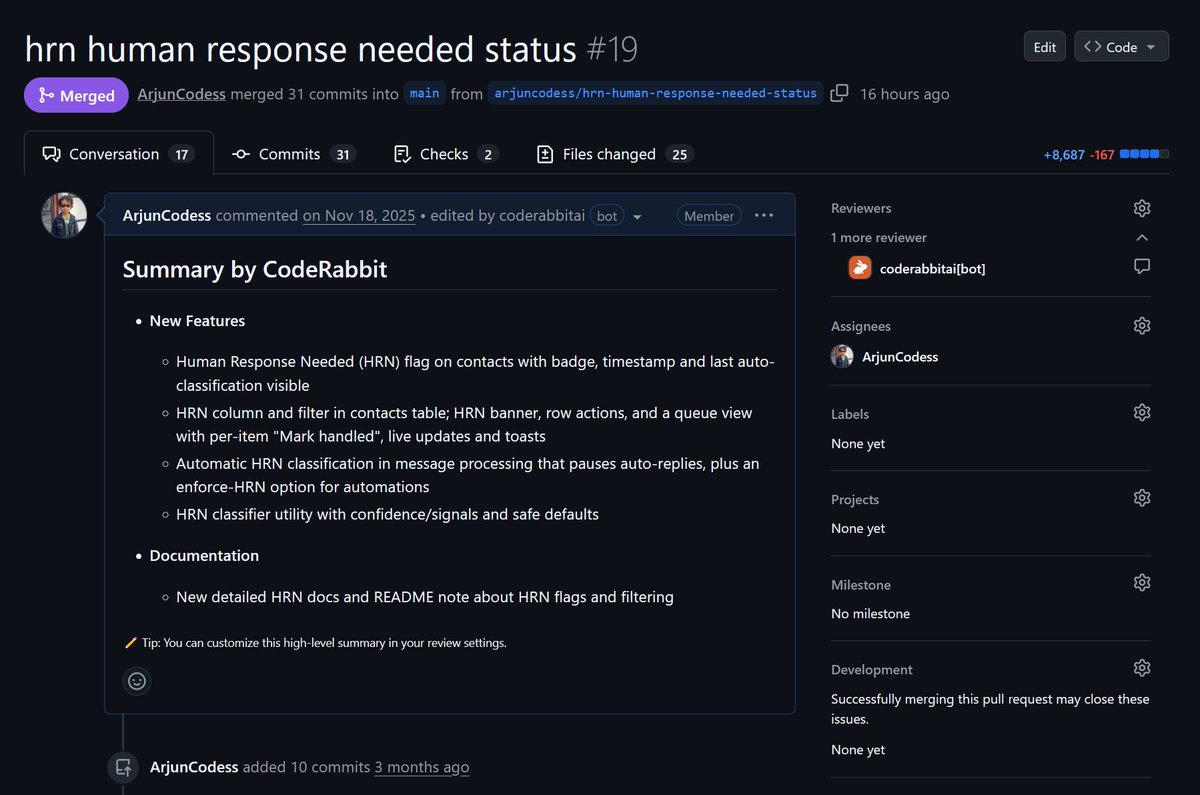View coderabbitai review comment icon

point(1142,266)
